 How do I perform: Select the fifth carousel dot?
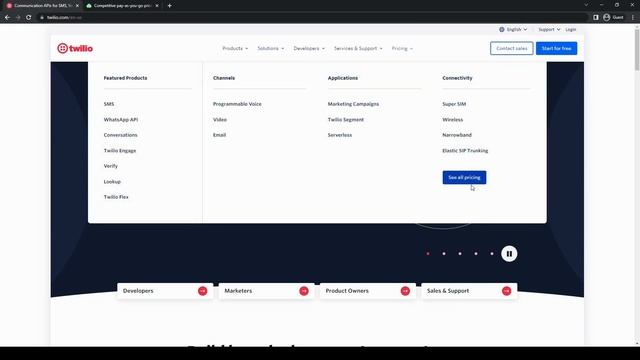(491, 254)
